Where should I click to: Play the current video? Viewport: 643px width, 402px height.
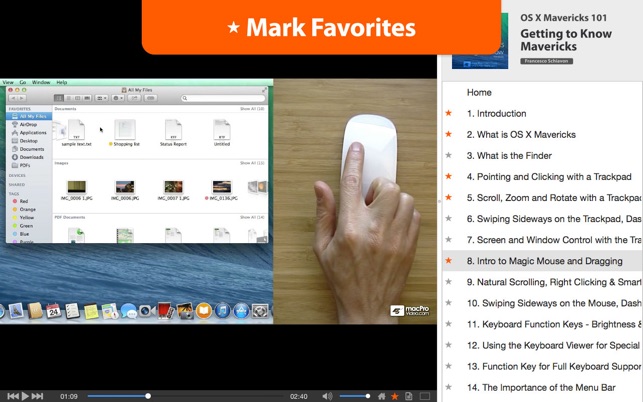pos(25,396)
